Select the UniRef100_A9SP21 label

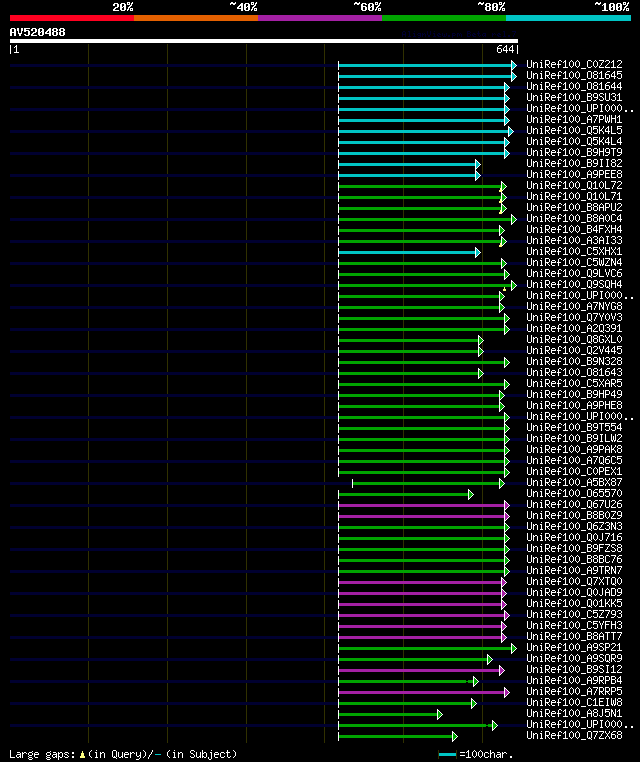(x=574, y=647)
